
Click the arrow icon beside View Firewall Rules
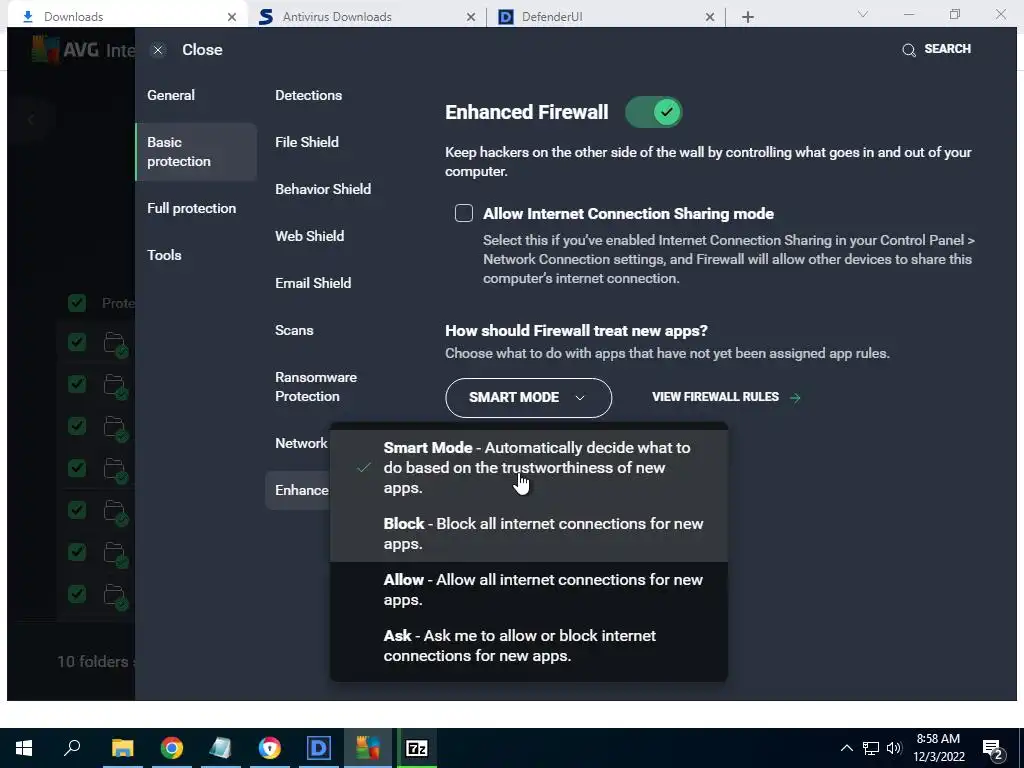tap(795, 397)
